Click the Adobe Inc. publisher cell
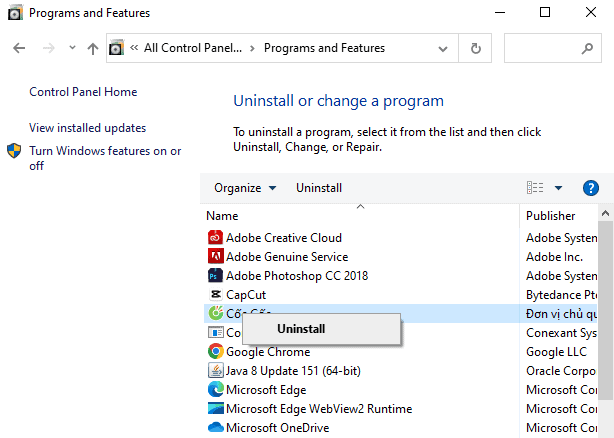This screenshot has height=438, width=614. tap(554, 256)
